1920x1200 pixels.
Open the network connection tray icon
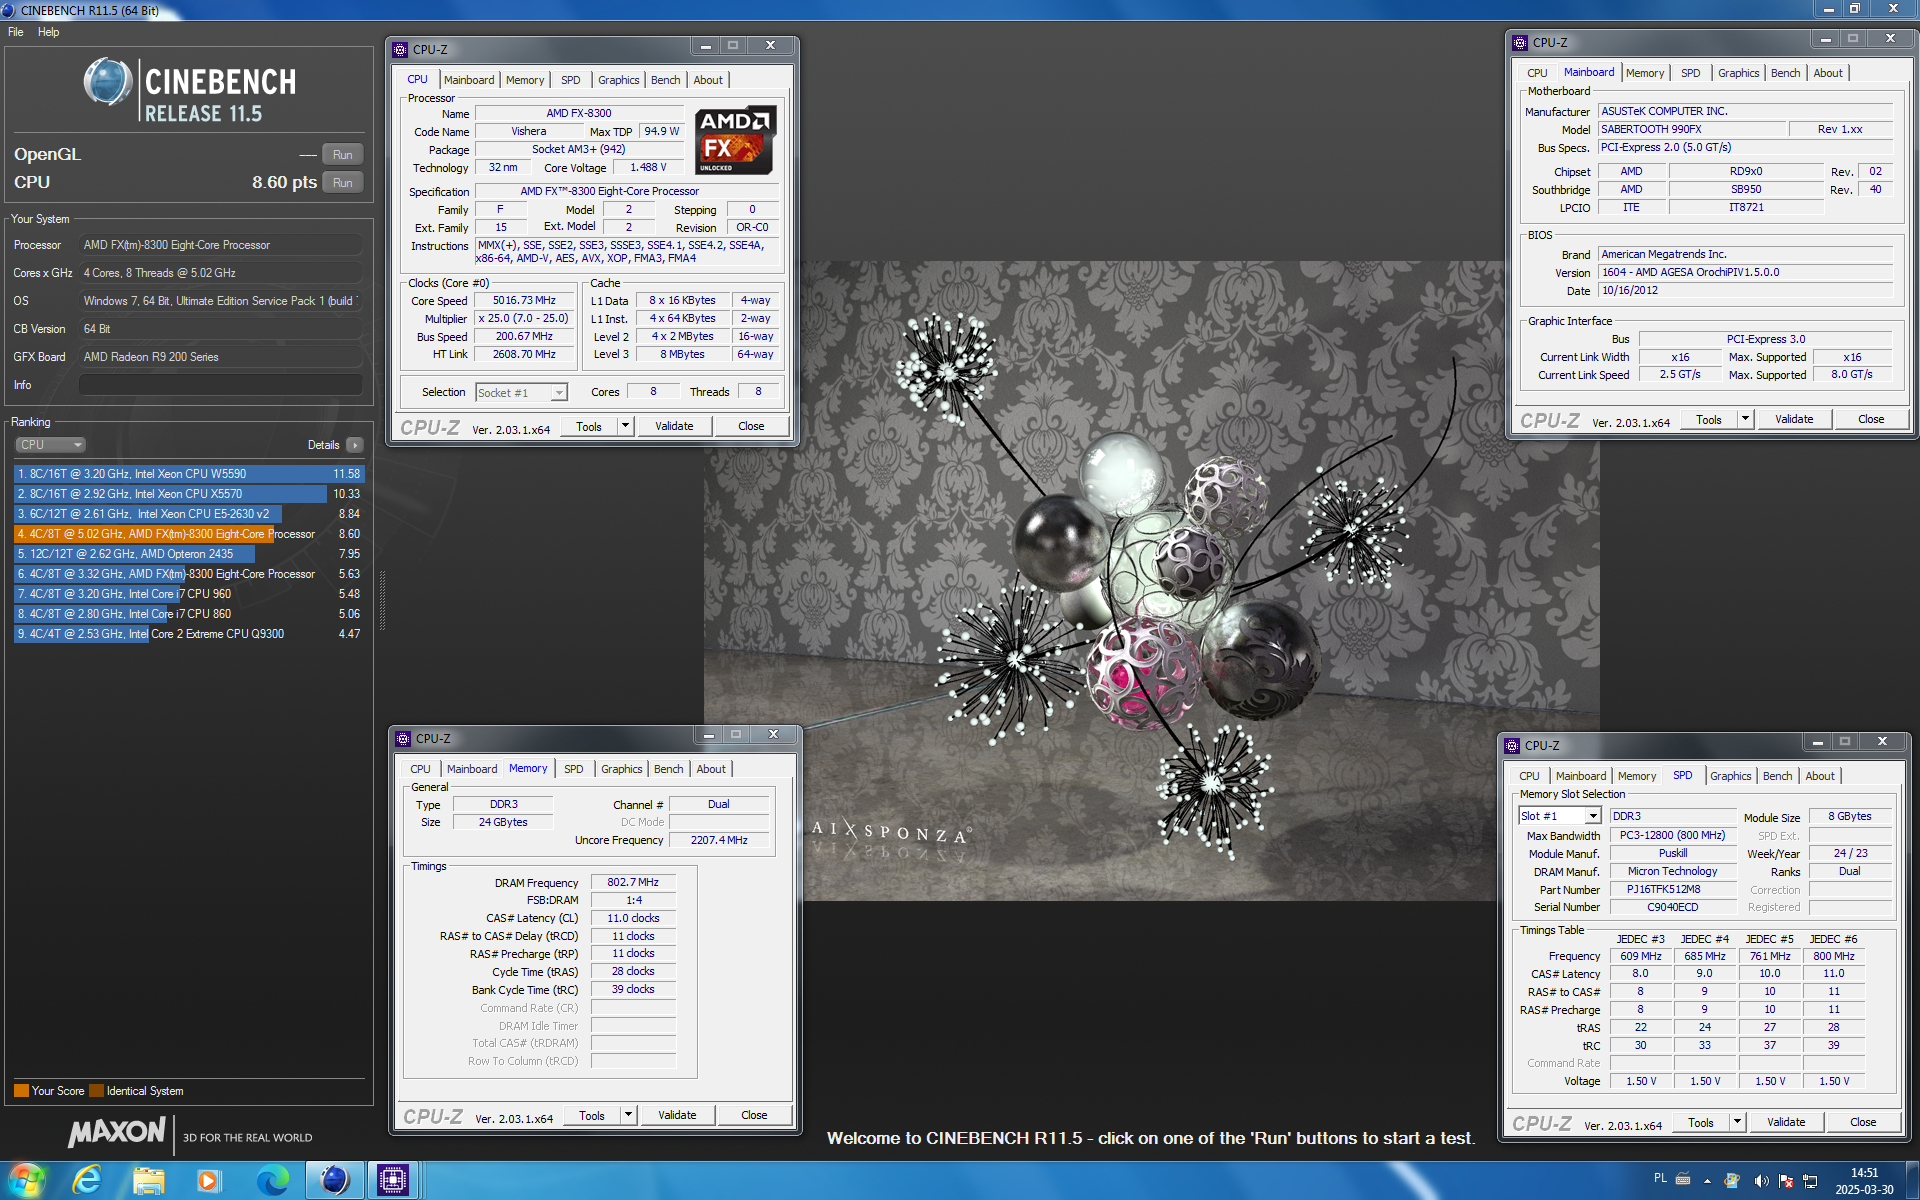1811,1181
